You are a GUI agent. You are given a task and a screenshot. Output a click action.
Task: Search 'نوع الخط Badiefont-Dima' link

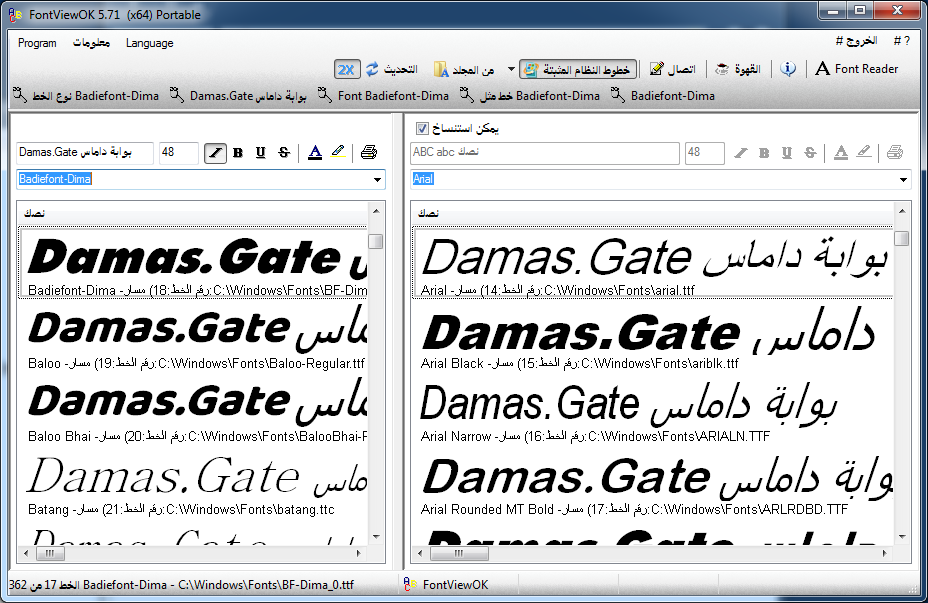click(x=86, y=96)
